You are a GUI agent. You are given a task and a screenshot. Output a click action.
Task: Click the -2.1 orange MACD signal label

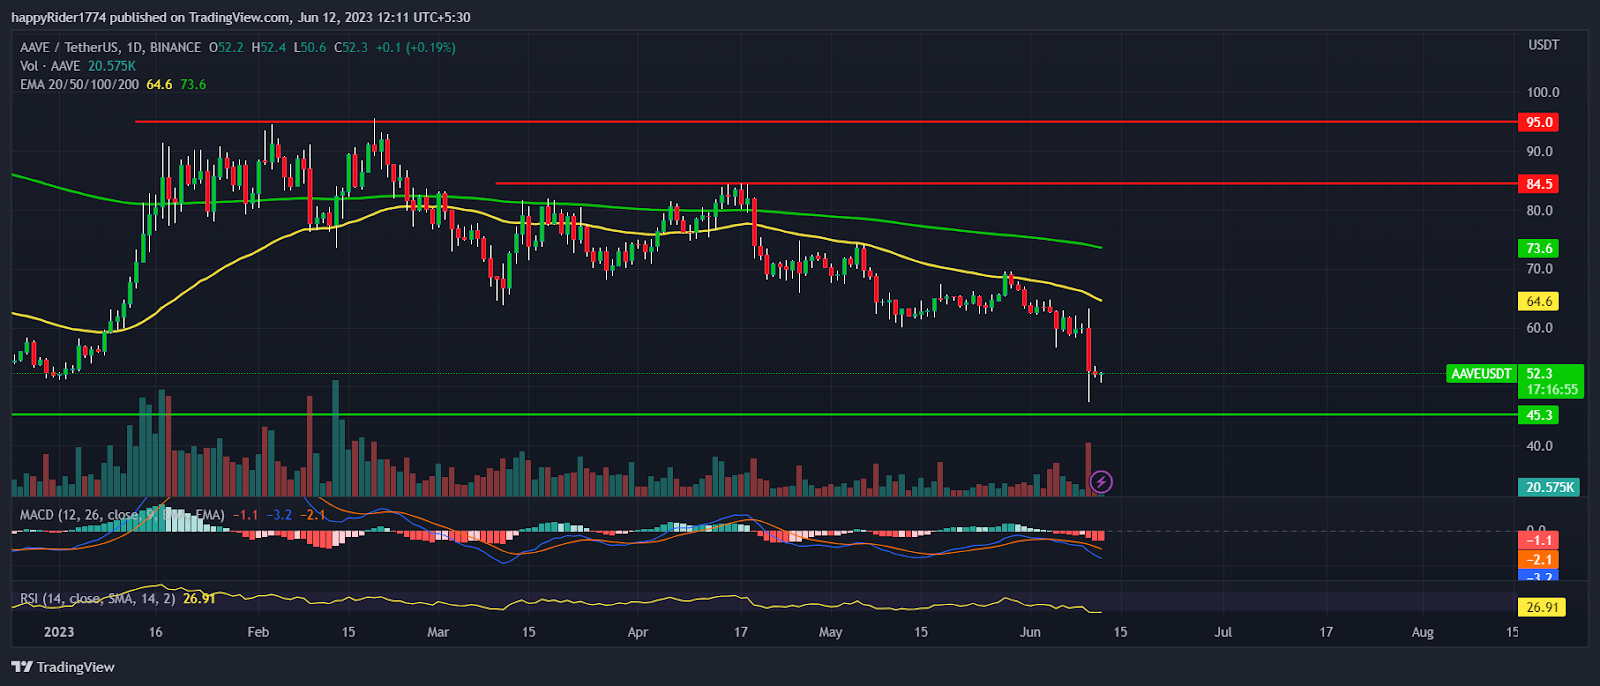point(1539,560)
